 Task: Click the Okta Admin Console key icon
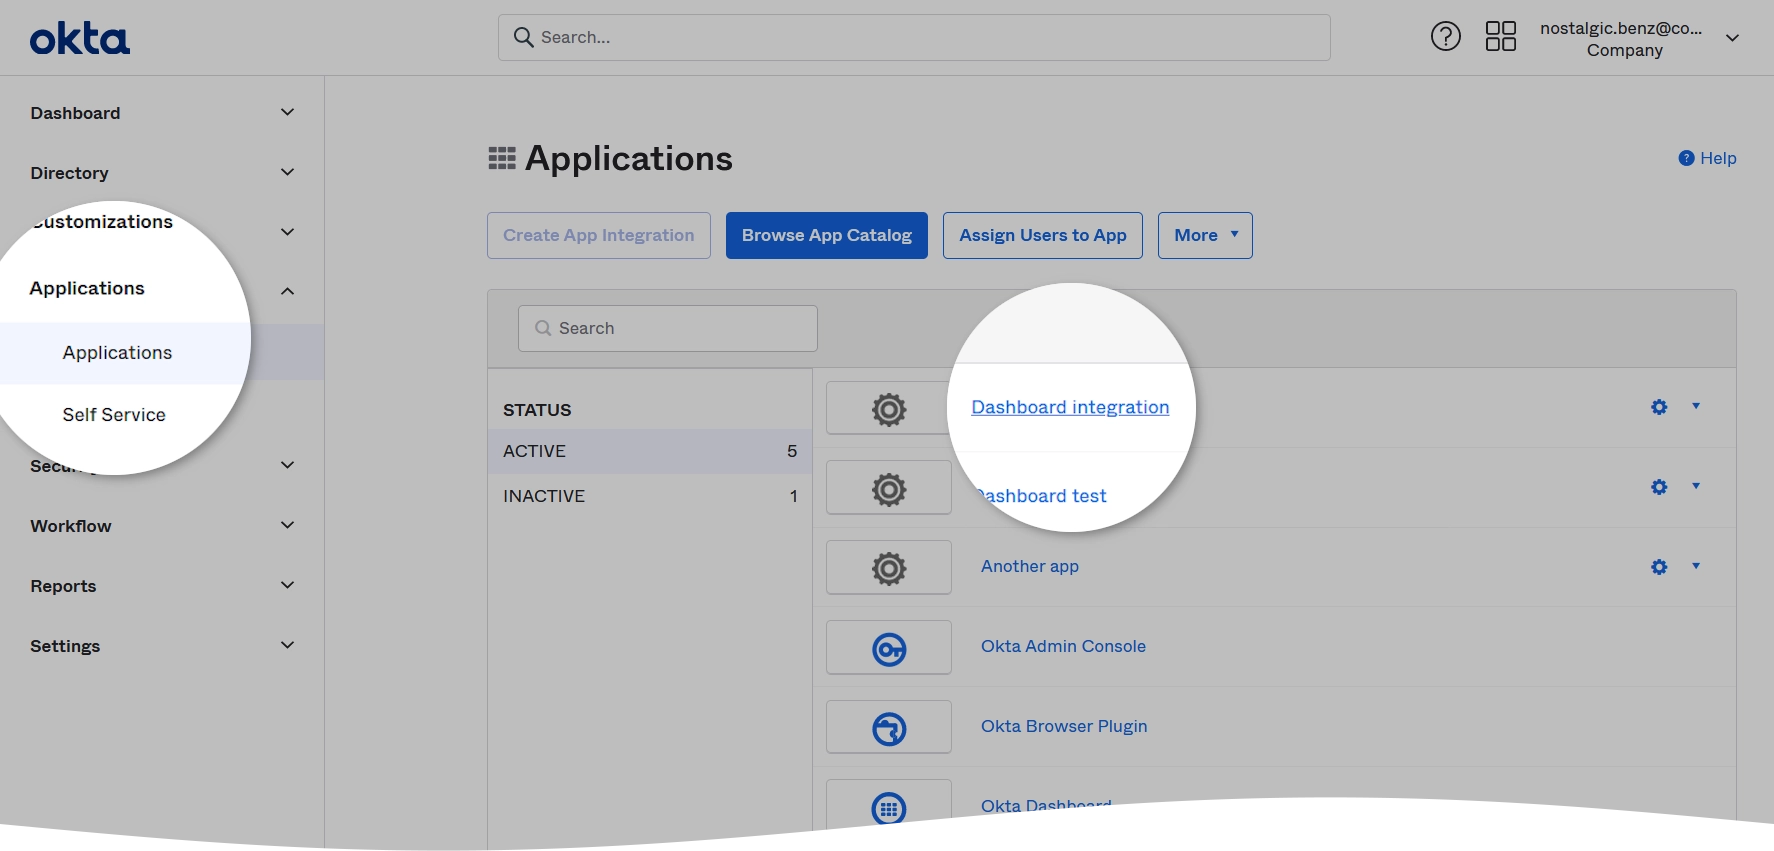point(889,649)
